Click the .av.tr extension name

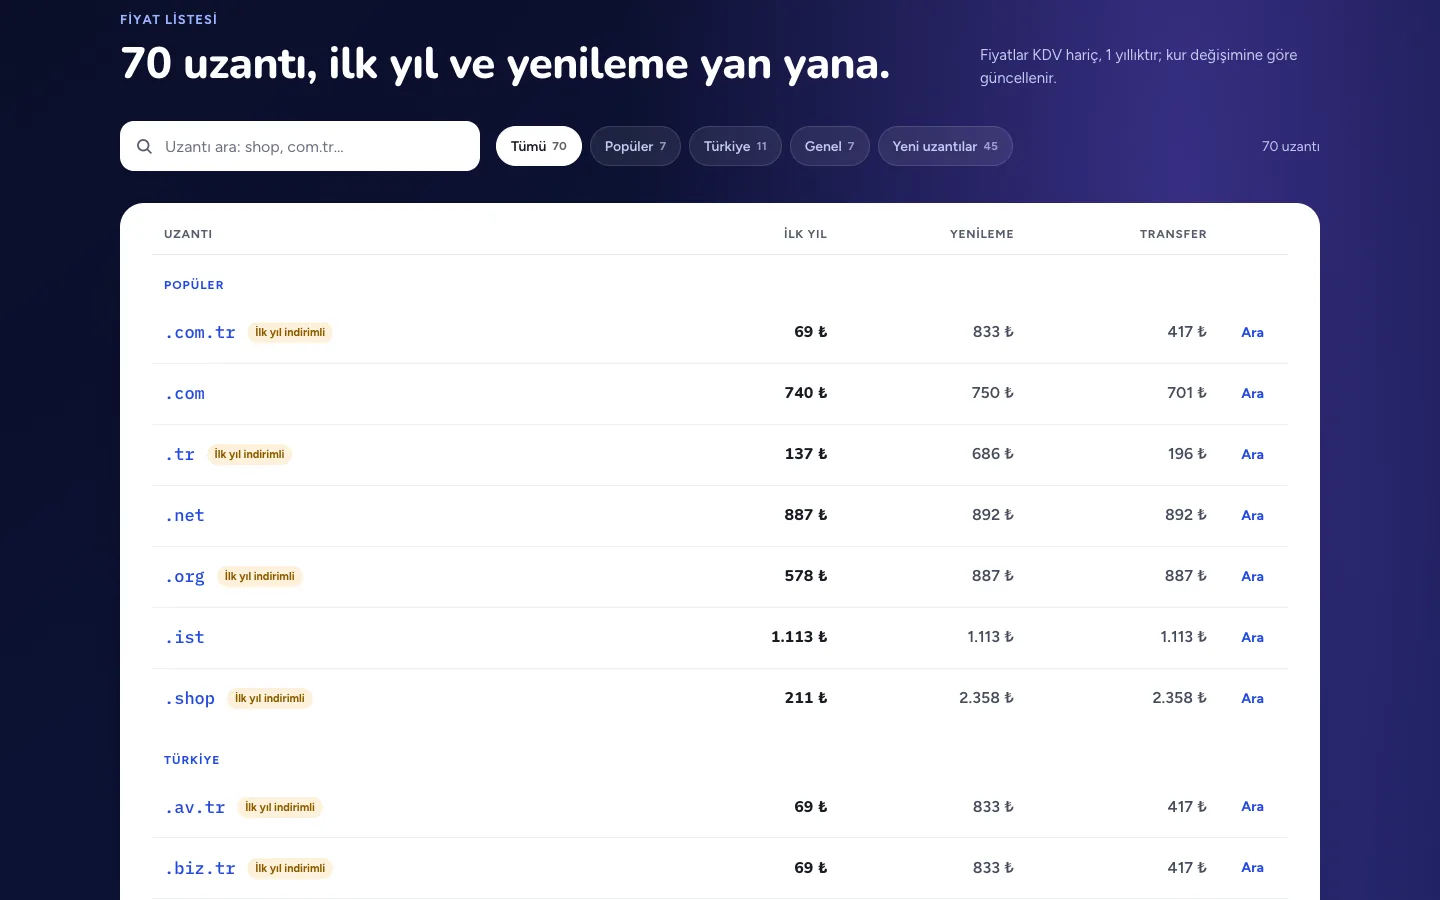click(195, 807)
